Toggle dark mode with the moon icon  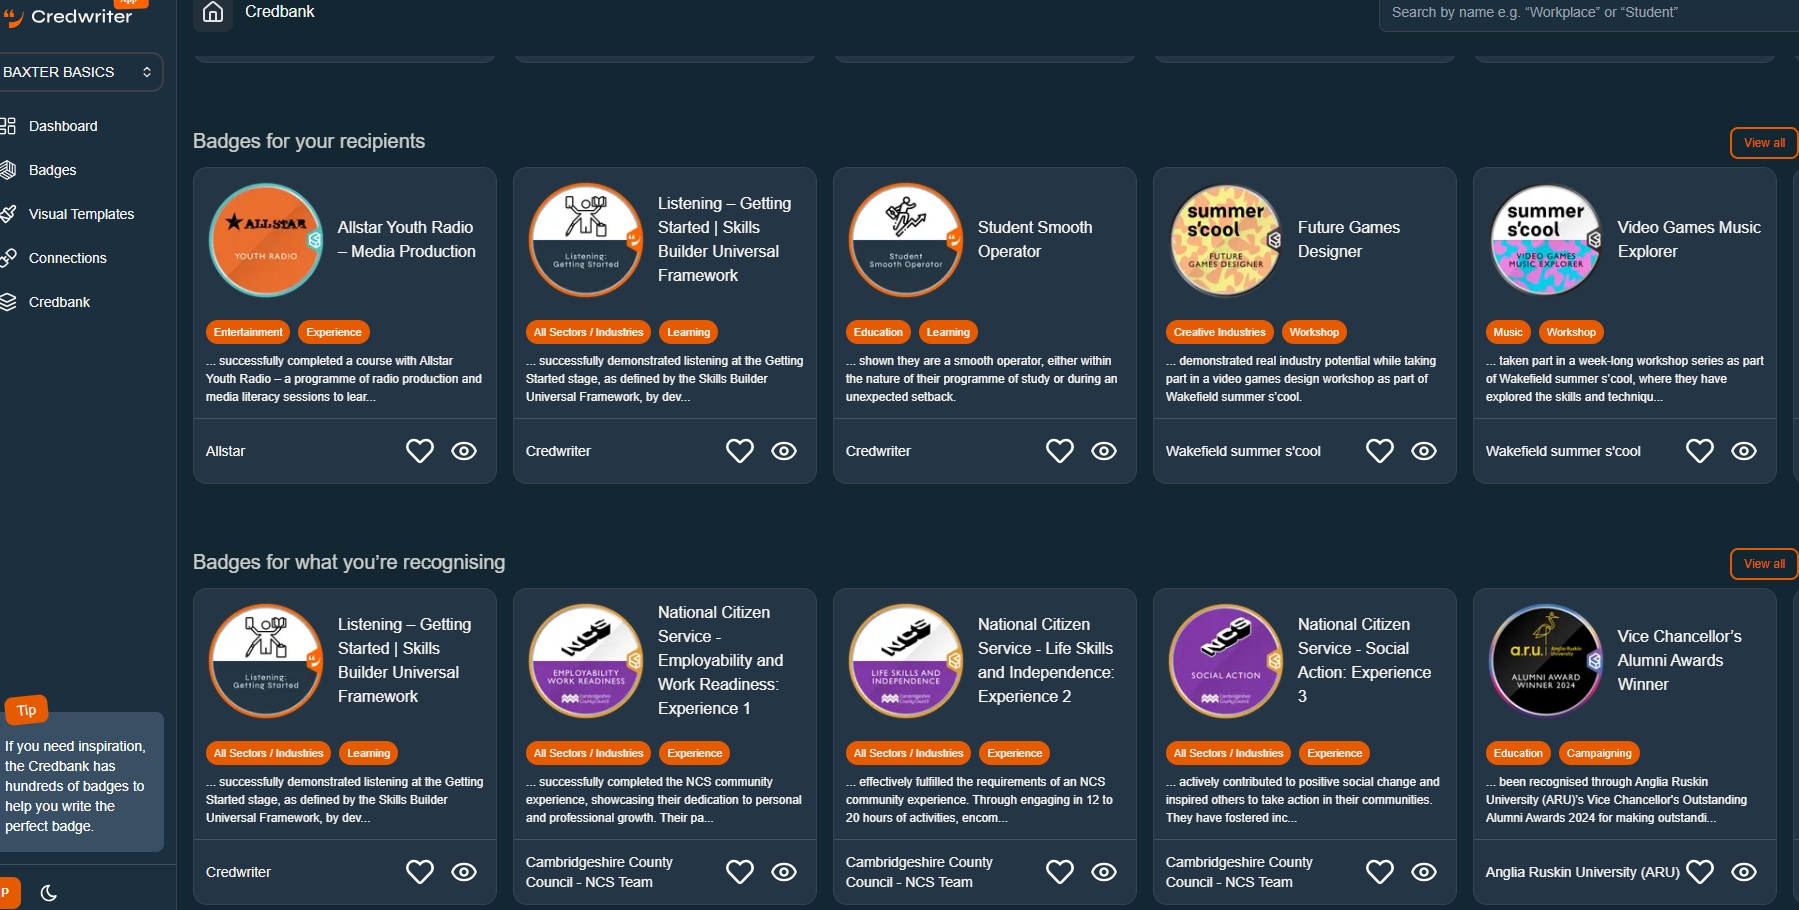coord(48,892)
